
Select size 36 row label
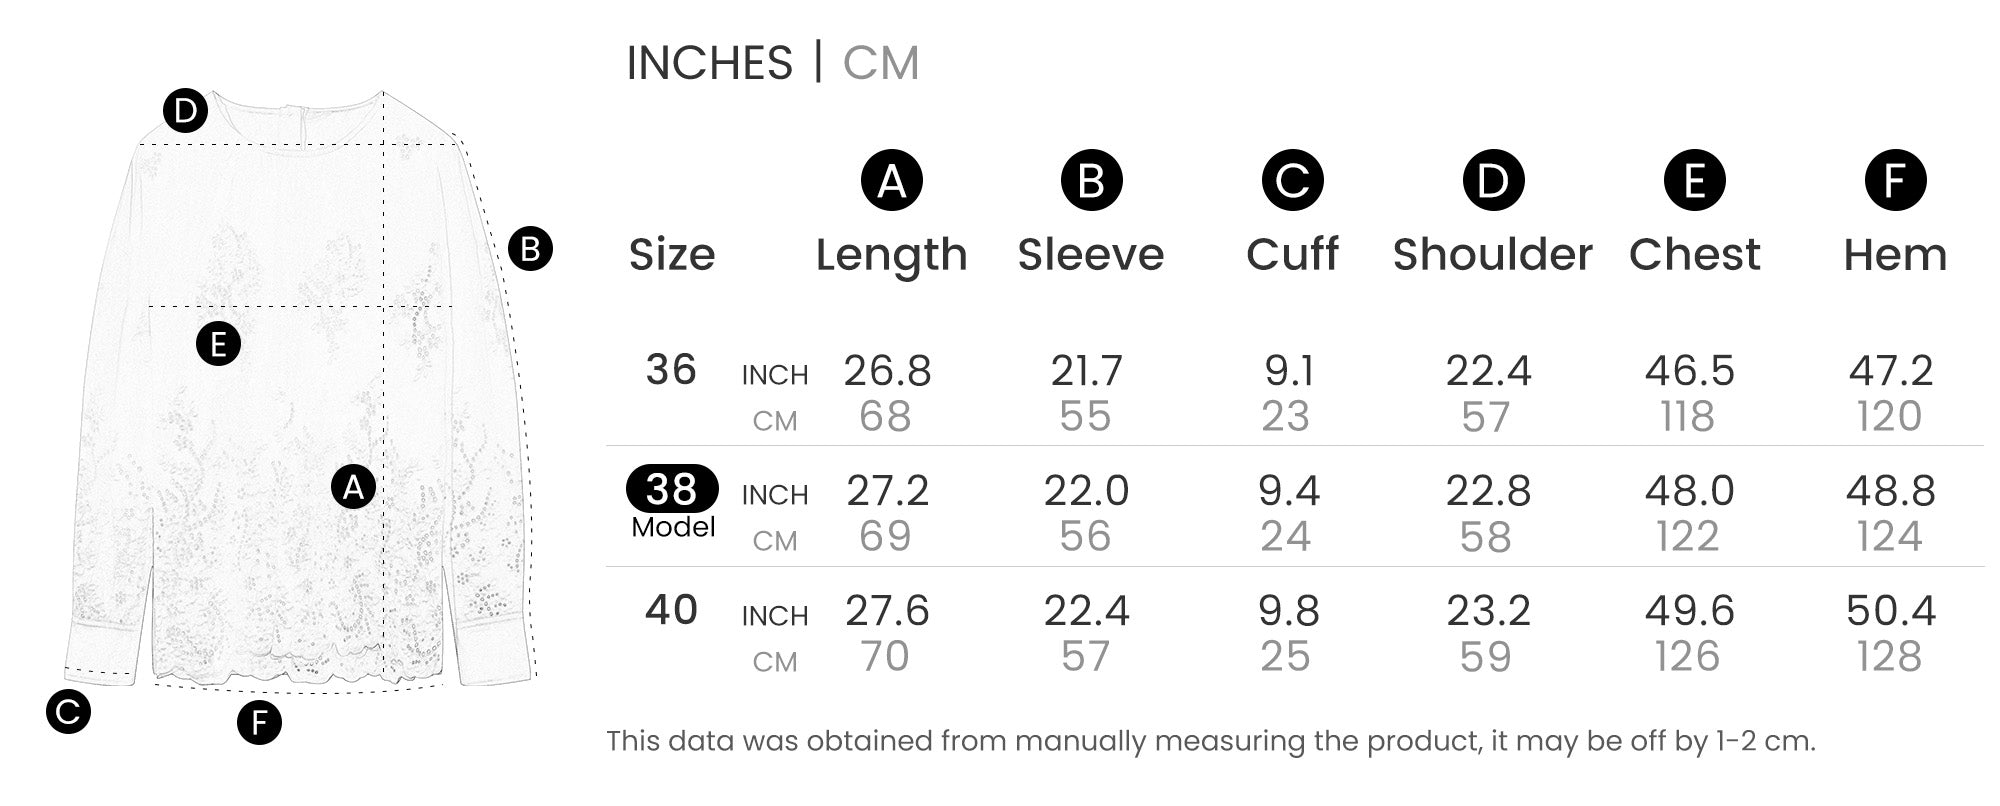coord(671,370)
